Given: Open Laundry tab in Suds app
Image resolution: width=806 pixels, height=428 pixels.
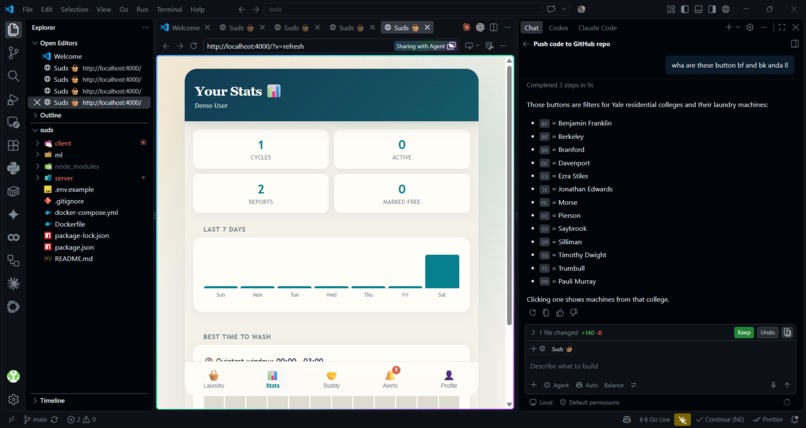Looking at the screenshot, I should [x=214, y=379].
